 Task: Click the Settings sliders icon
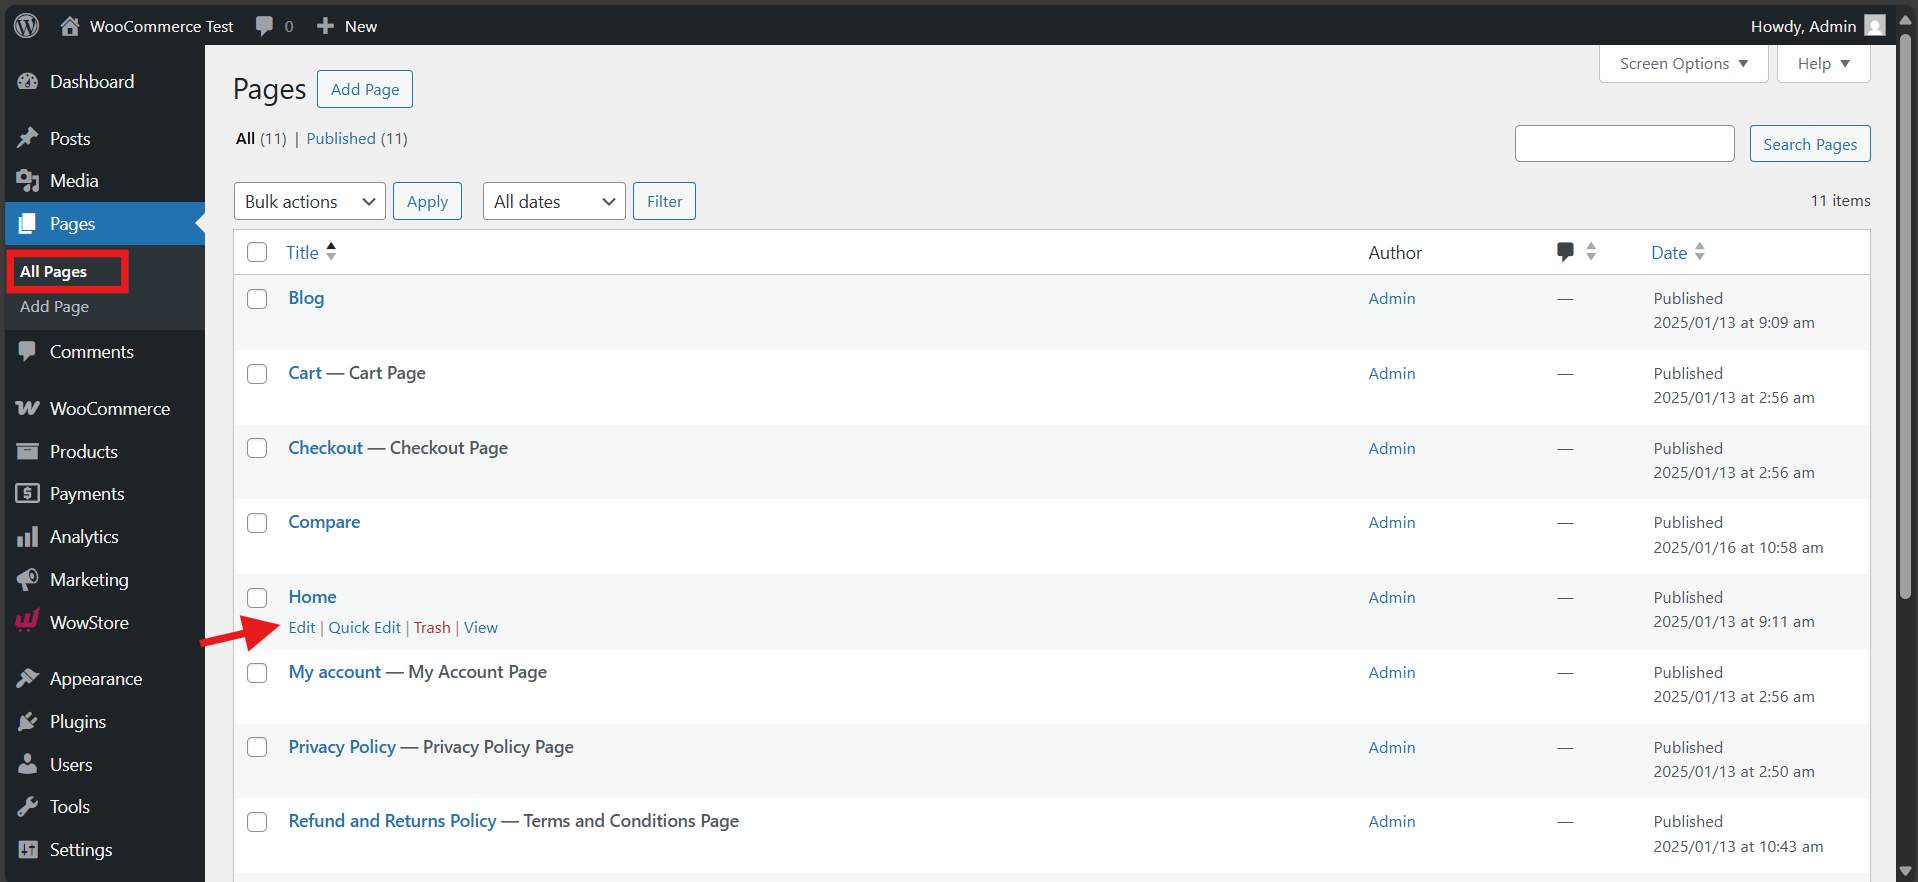(x=28, y=850)
